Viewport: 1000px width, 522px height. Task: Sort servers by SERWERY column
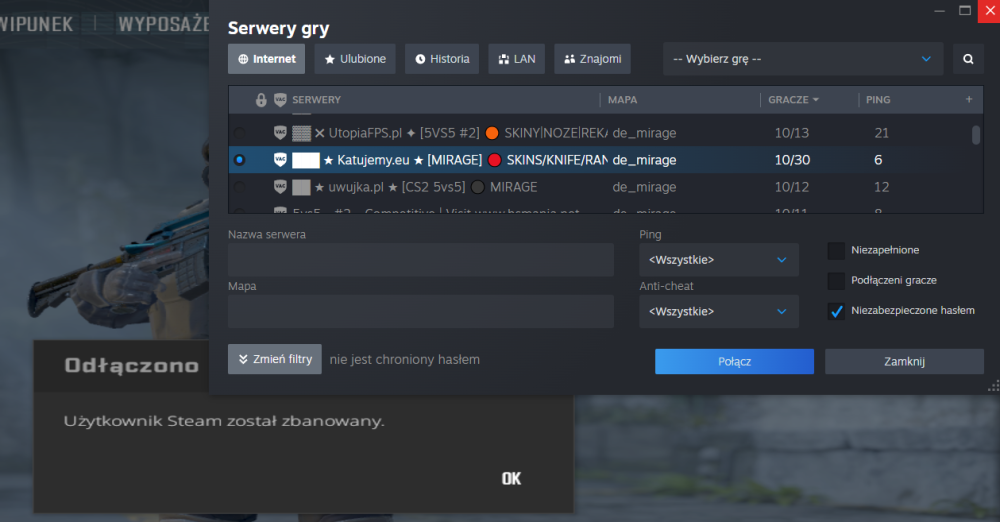pos(316,100)
